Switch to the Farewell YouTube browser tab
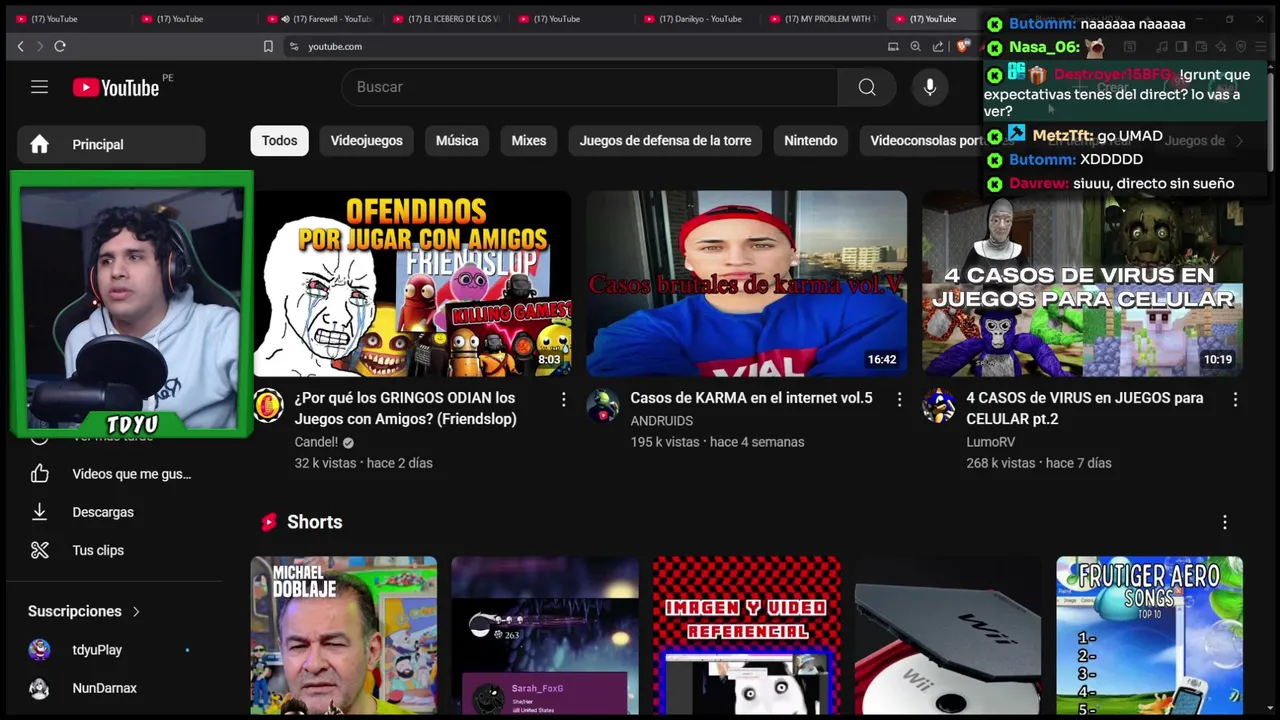Viewport: 1280px width, 720px height. (x=320, y=18)
